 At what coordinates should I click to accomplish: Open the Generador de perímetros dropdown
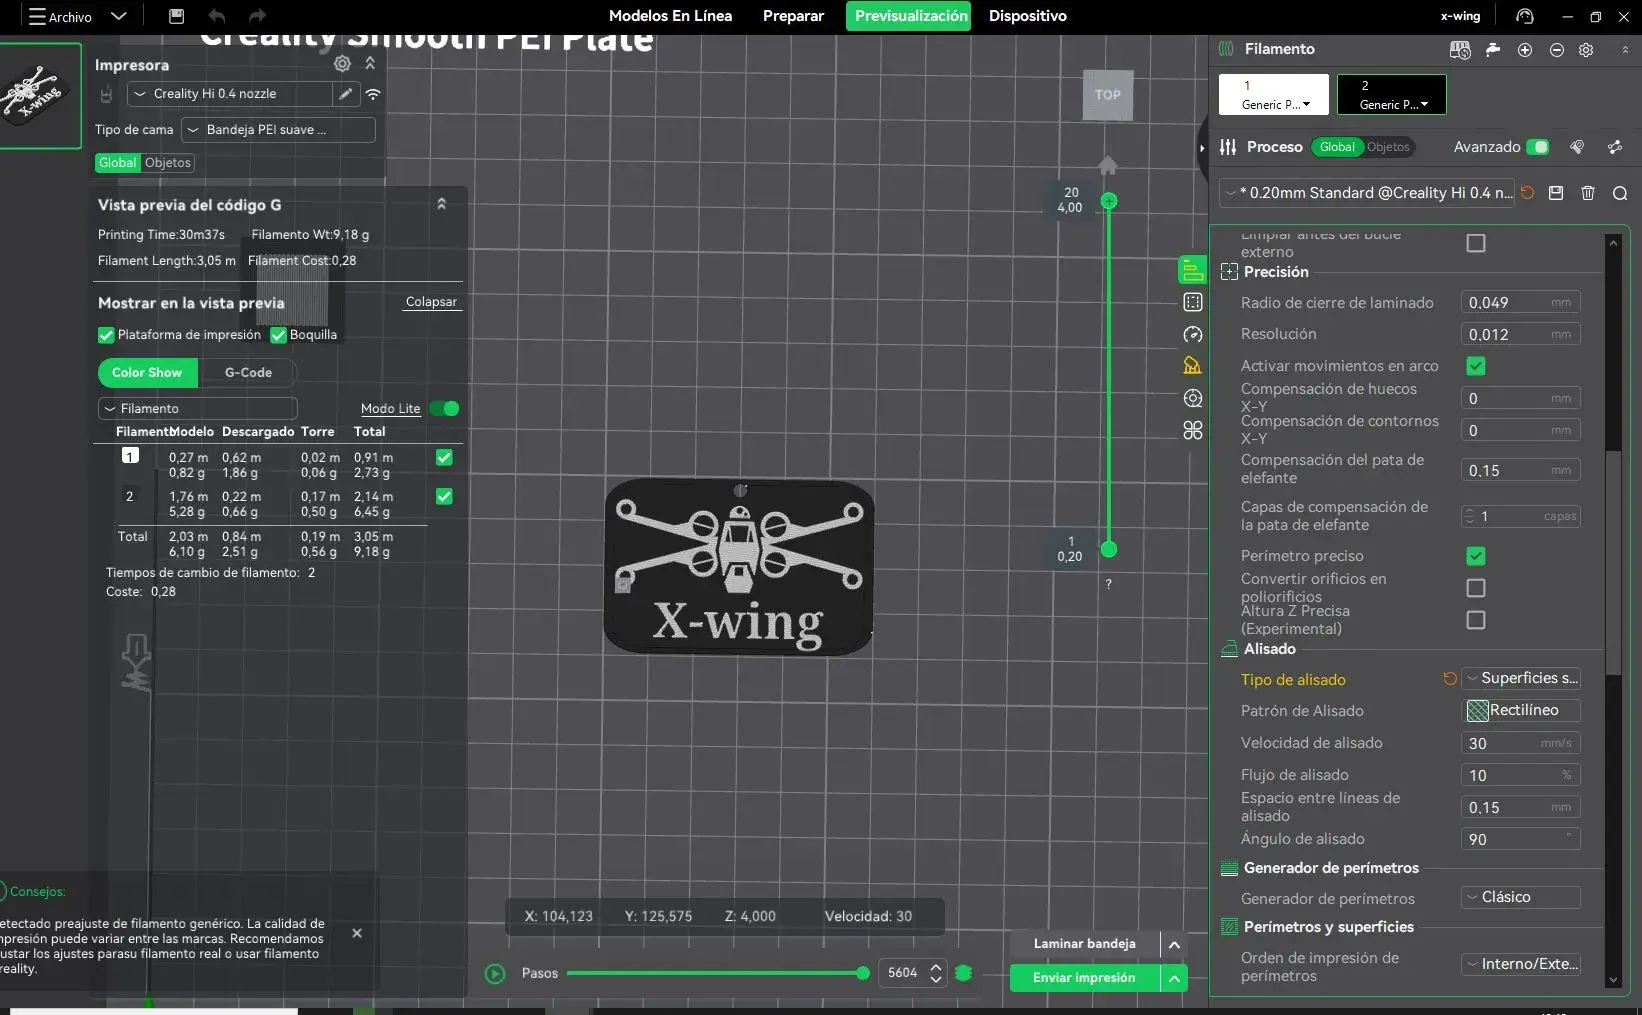[x=1521, y=897]
